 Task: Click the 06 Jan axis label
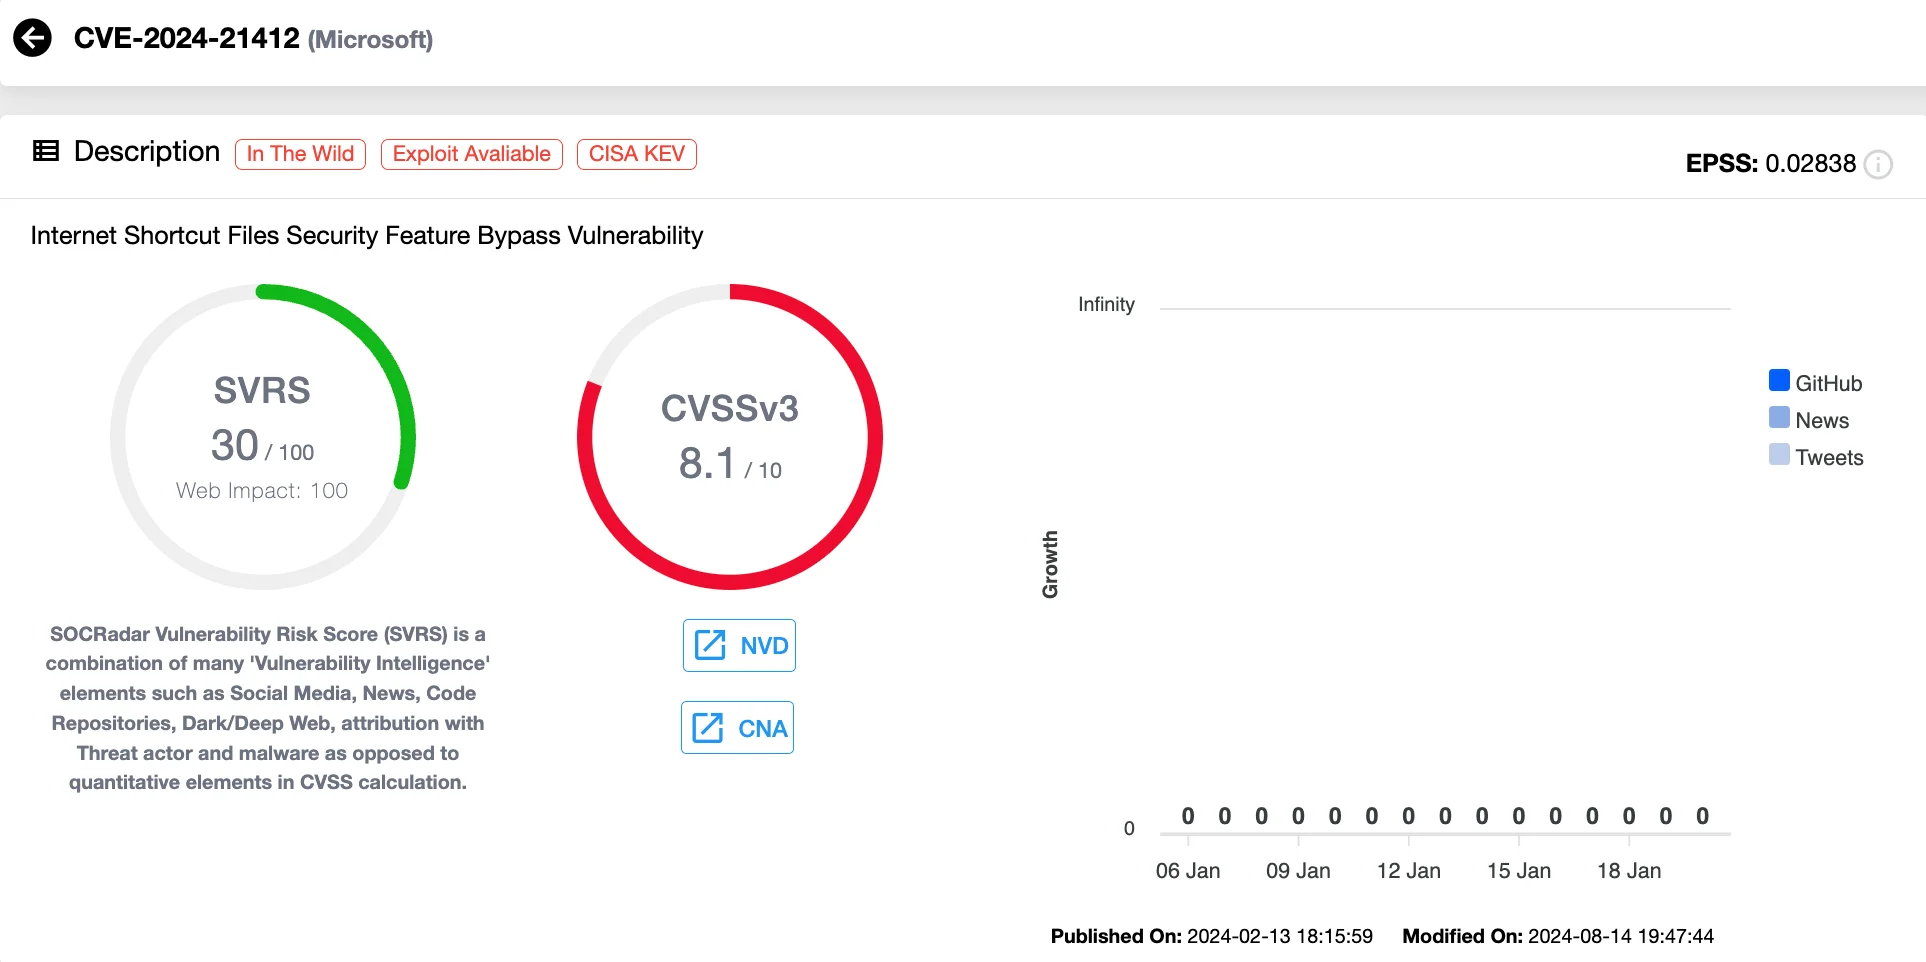[x=1188, y=871]
